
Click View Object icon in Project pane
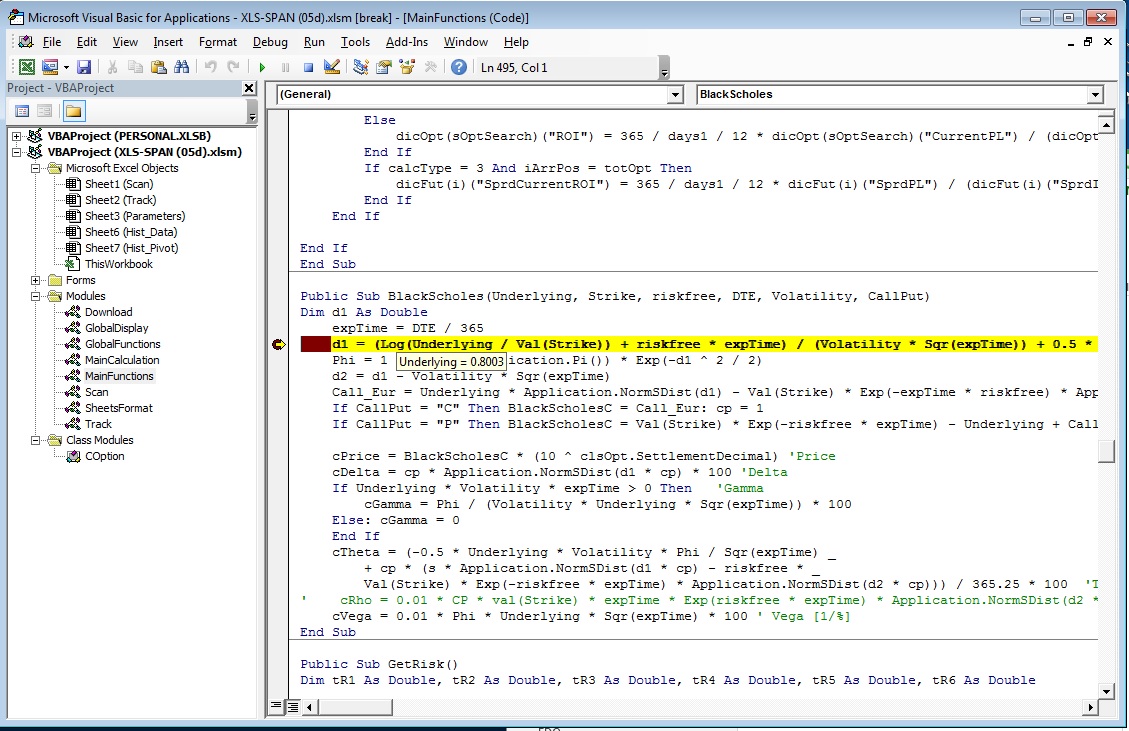click(x=45, y=111)
